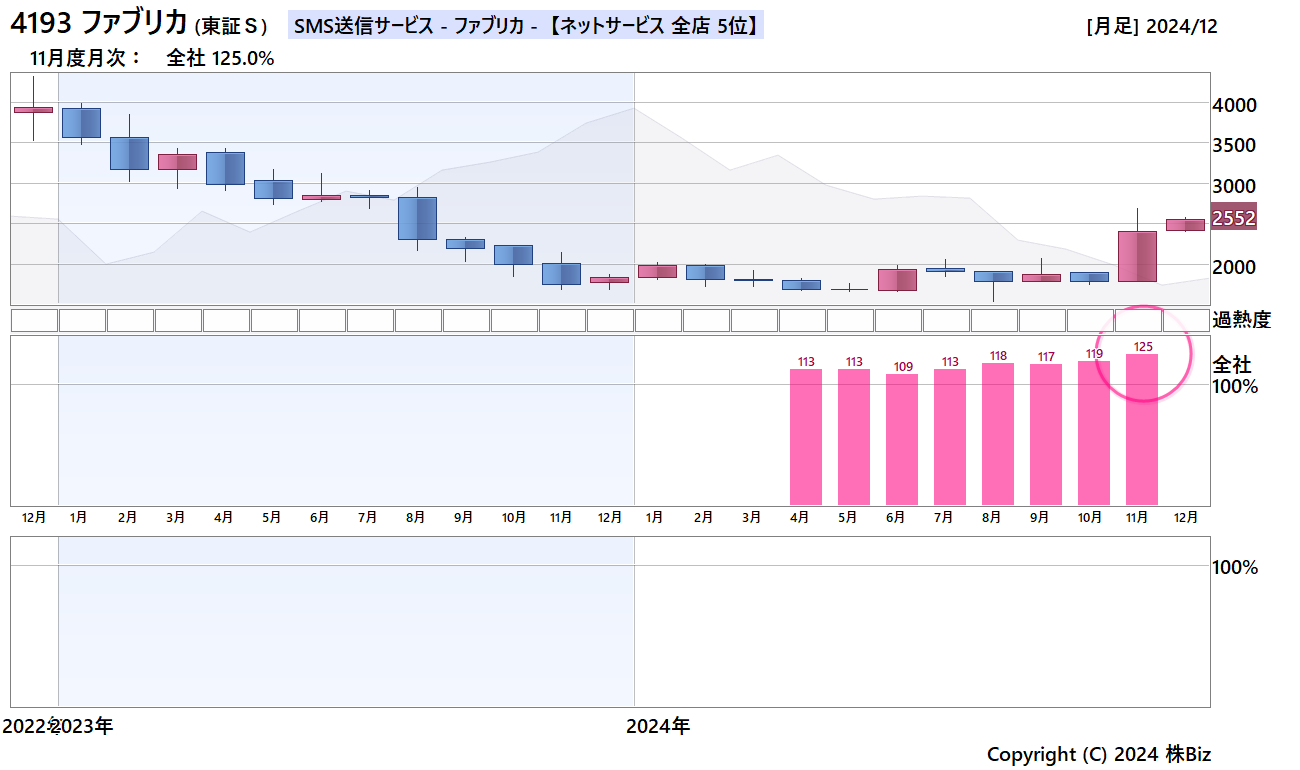
Task: Click the 過熱度 box above the 125 bar
Action: point(1138,320)
